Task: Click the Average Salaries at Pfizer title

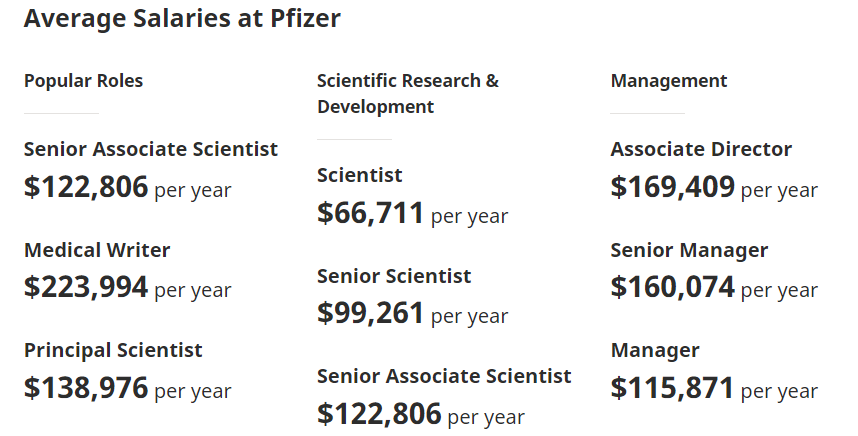Action: [181, 19]
